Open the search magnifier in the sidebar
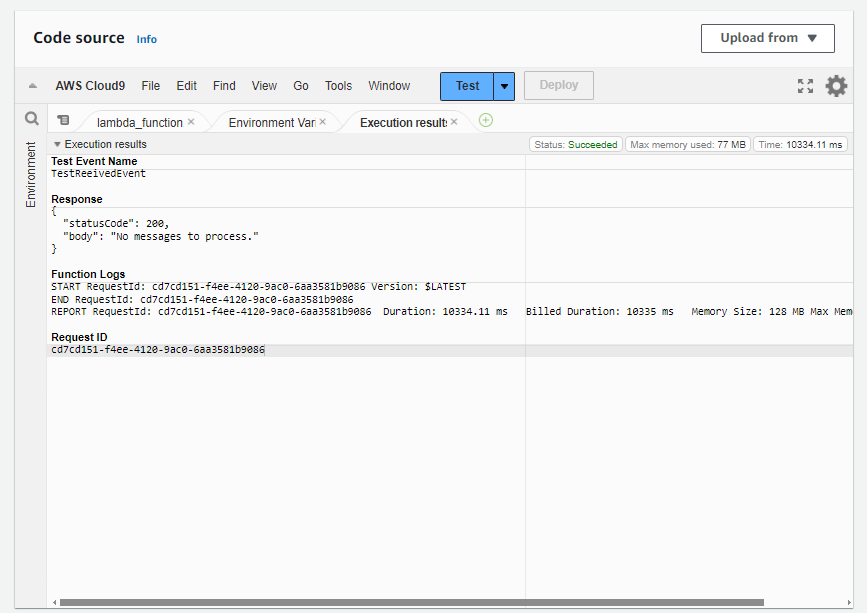This screenshot has height=613, width=867. click(x=31, y=118)
